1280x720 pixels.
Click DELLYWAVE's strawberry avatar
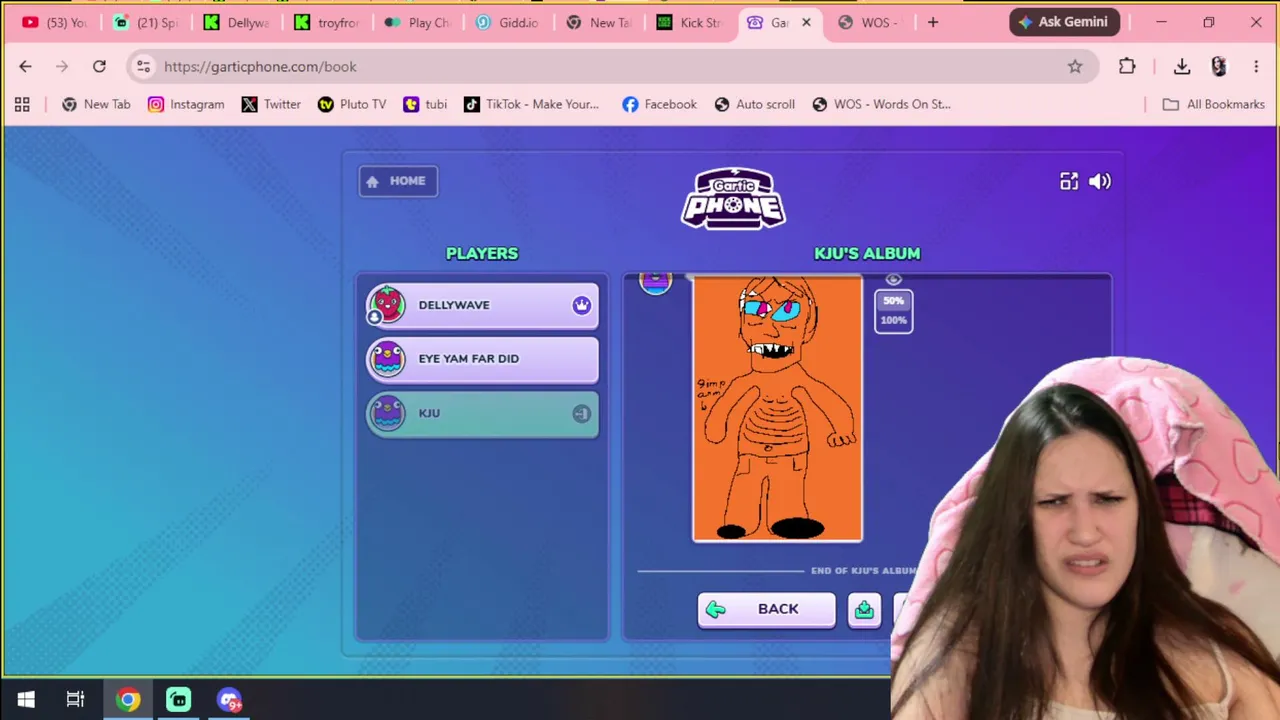(x=387, y=305)
